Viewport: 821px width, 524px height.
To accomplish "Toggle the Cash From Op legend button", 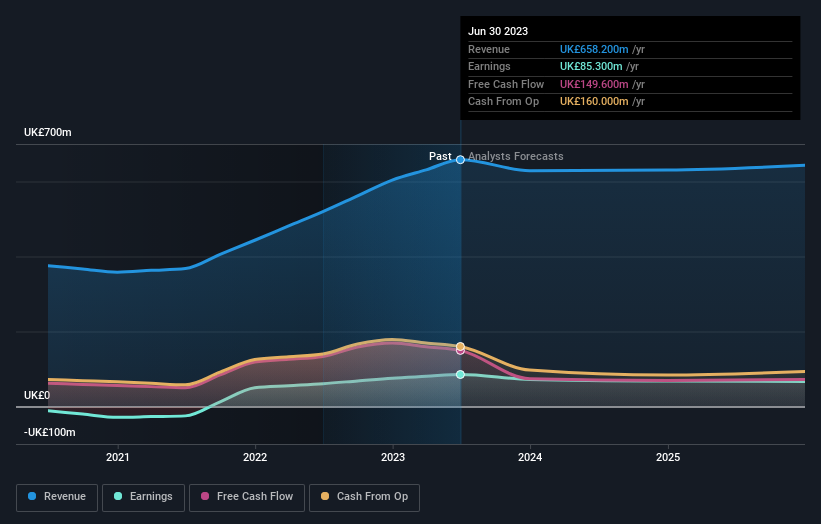I will click(364, 497).
